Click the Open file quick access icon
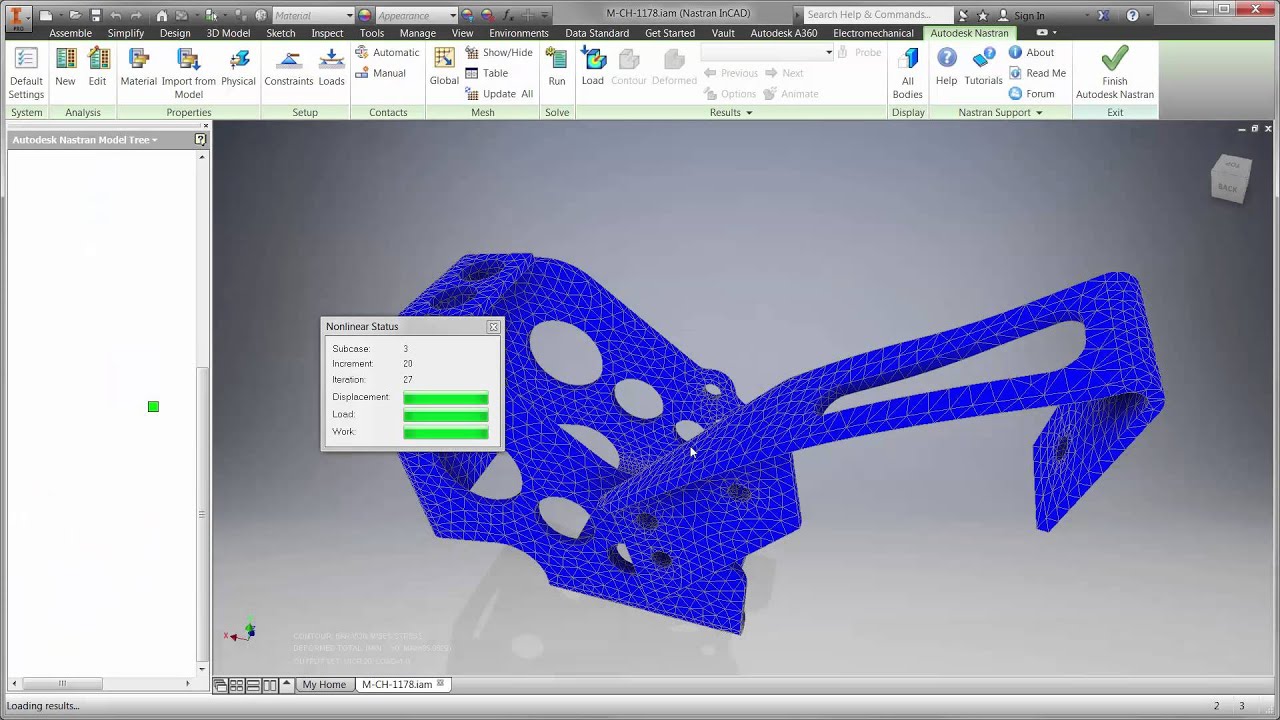Viewport: 1280px width, 720px height. click(x=75, y=15)
